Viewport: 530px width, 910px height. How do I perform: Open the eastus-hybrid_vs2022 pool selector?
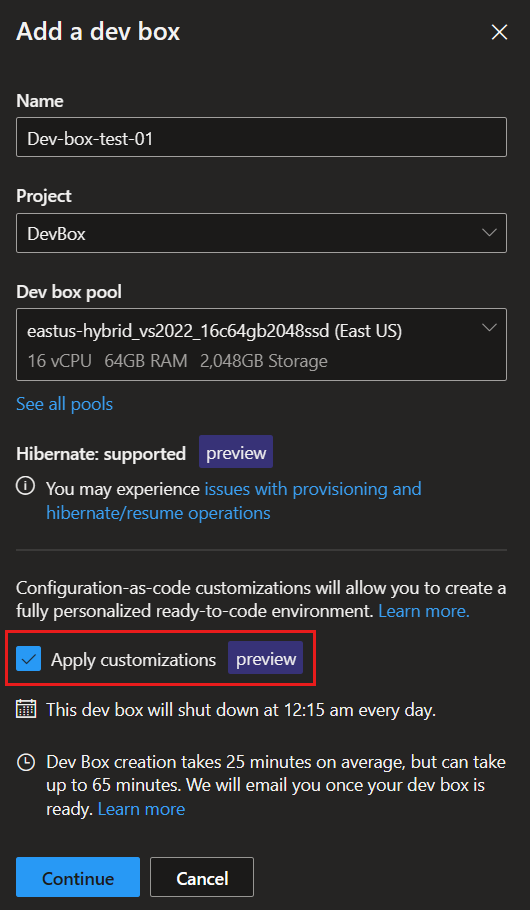(x=261, y=345)
